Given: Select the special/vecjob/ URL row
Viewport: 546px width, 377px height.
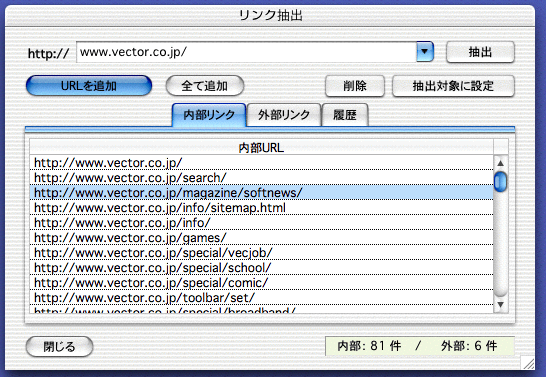Looking at the screenshot, I should [262, 252].
